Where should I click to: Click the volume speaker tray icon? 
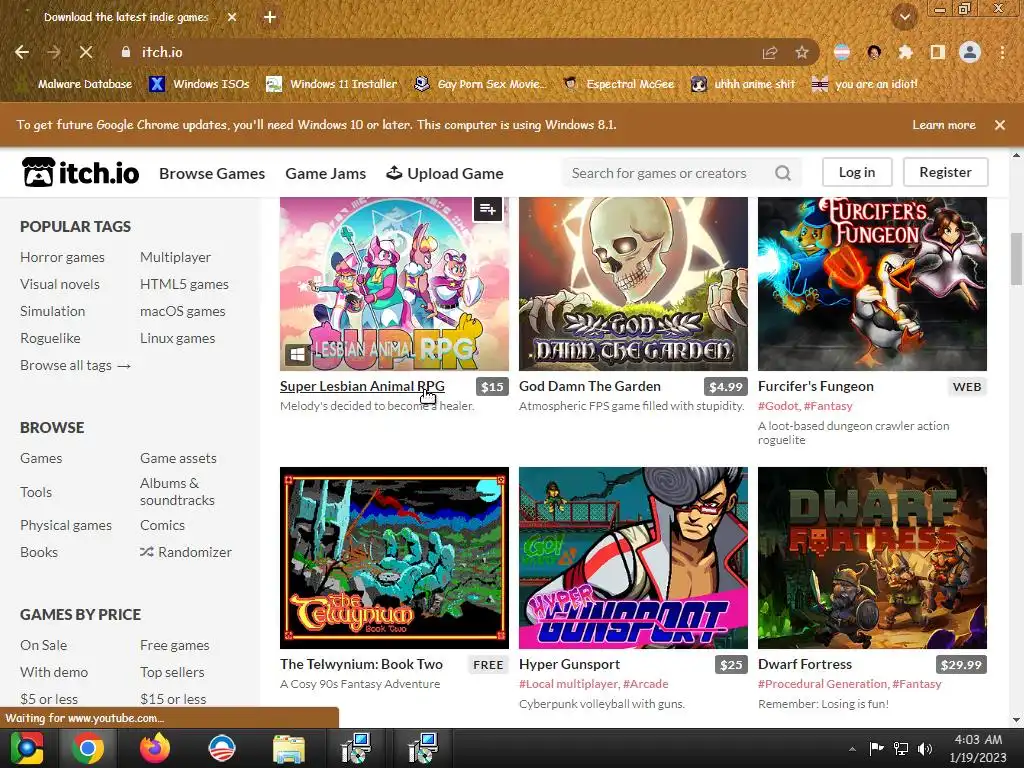[x=925, y=749]
